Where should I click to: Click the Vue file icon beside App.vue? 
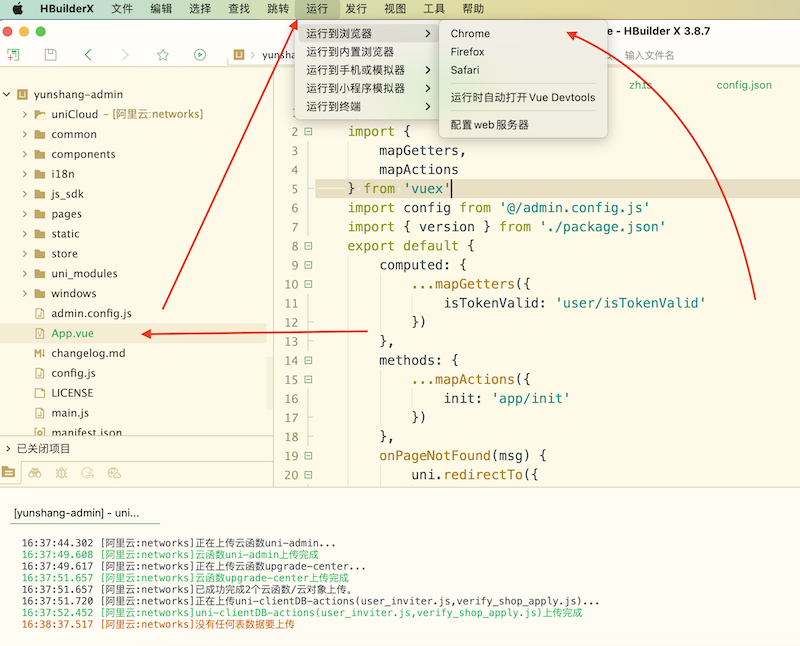click(x=40, y=333)
